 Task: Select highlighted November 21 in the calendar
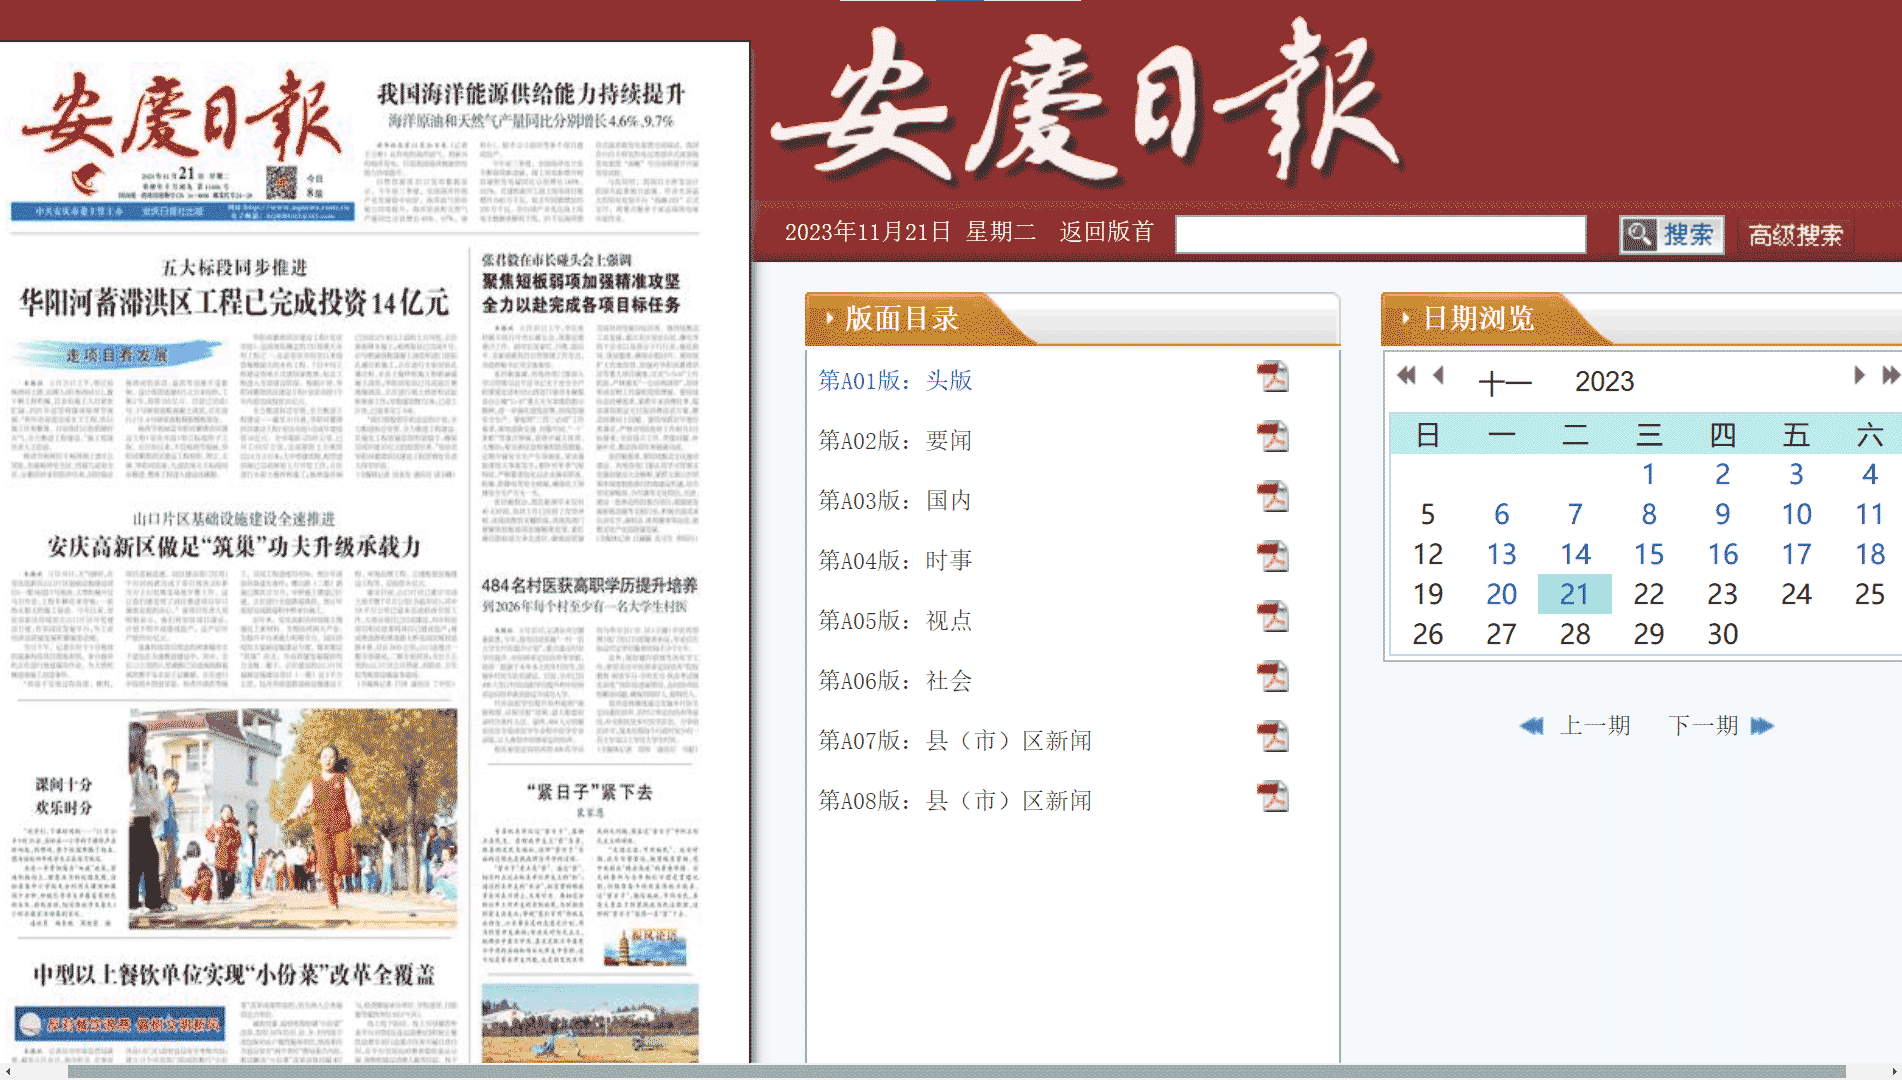tap(1575, 594)
